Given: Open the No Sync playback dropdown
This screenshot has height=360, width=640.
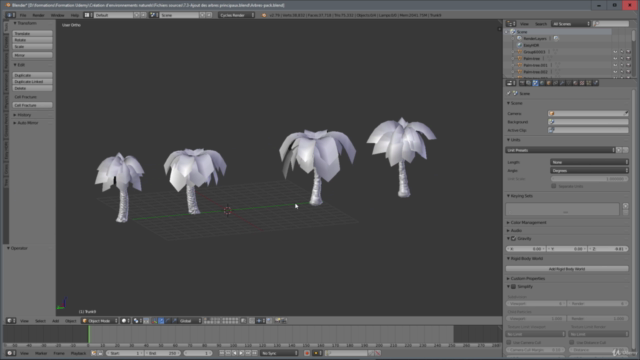Looking at the screenshot, I should coord(279,353).
